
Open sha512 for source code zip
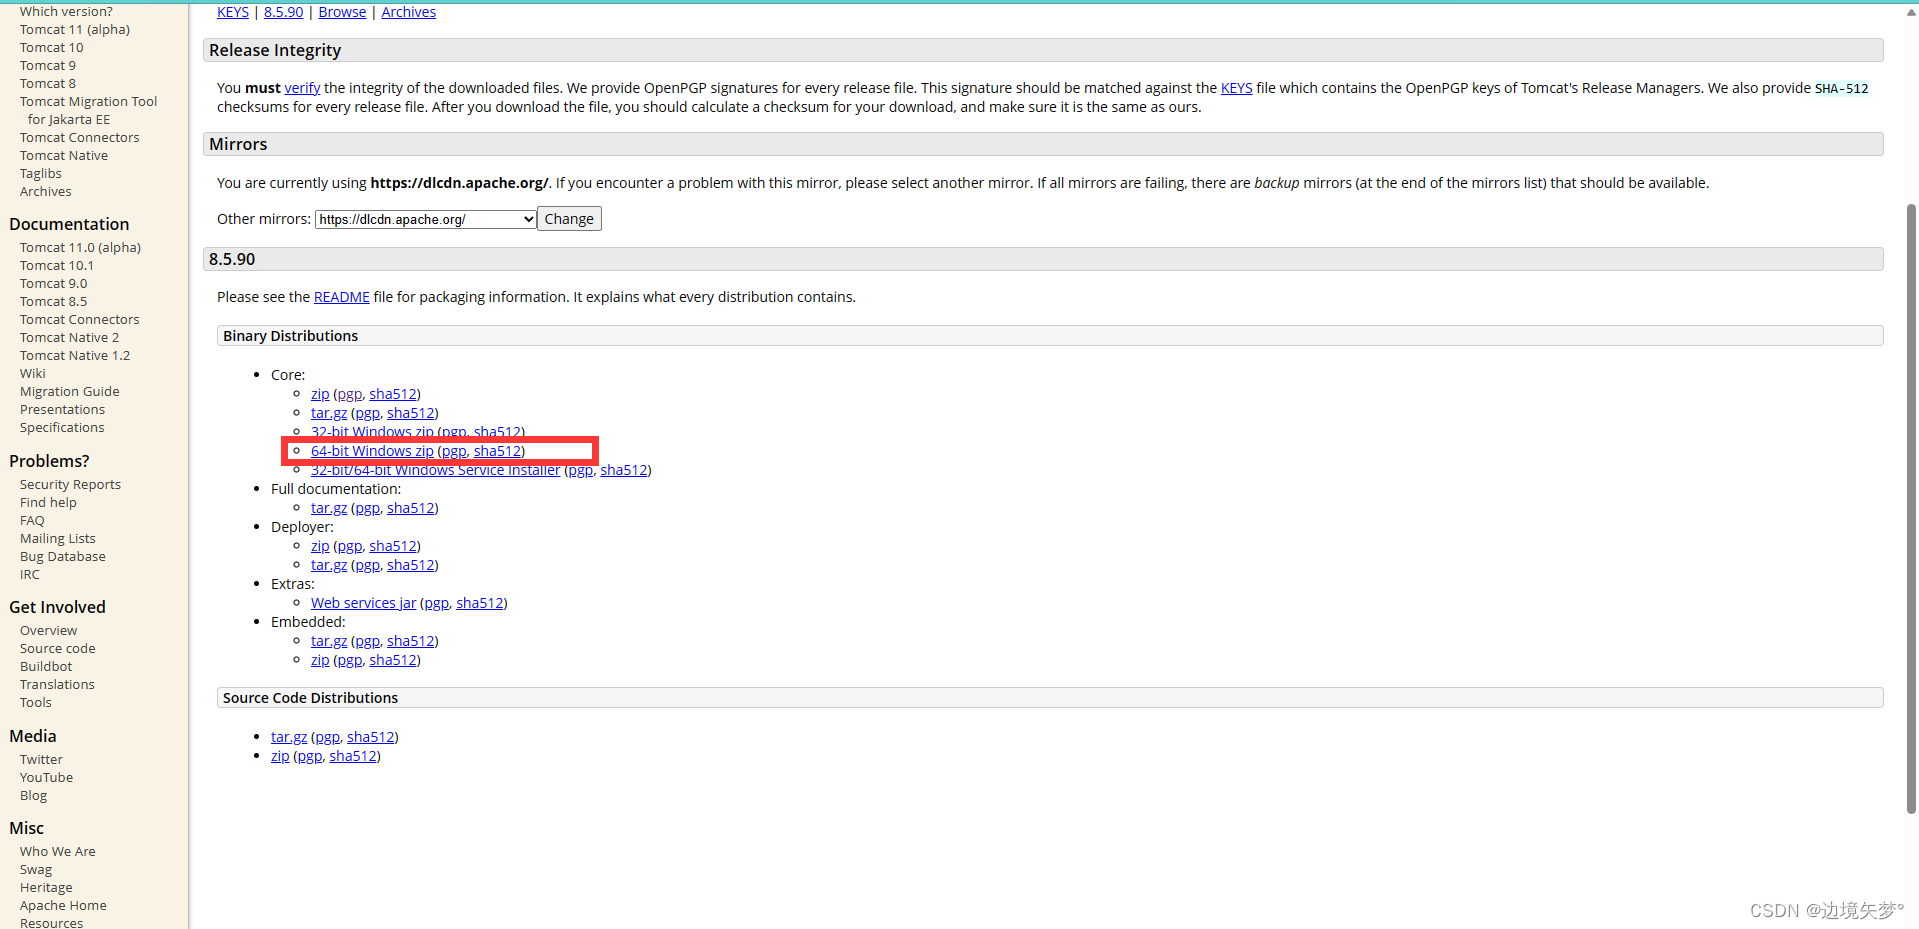coord(353,756)
